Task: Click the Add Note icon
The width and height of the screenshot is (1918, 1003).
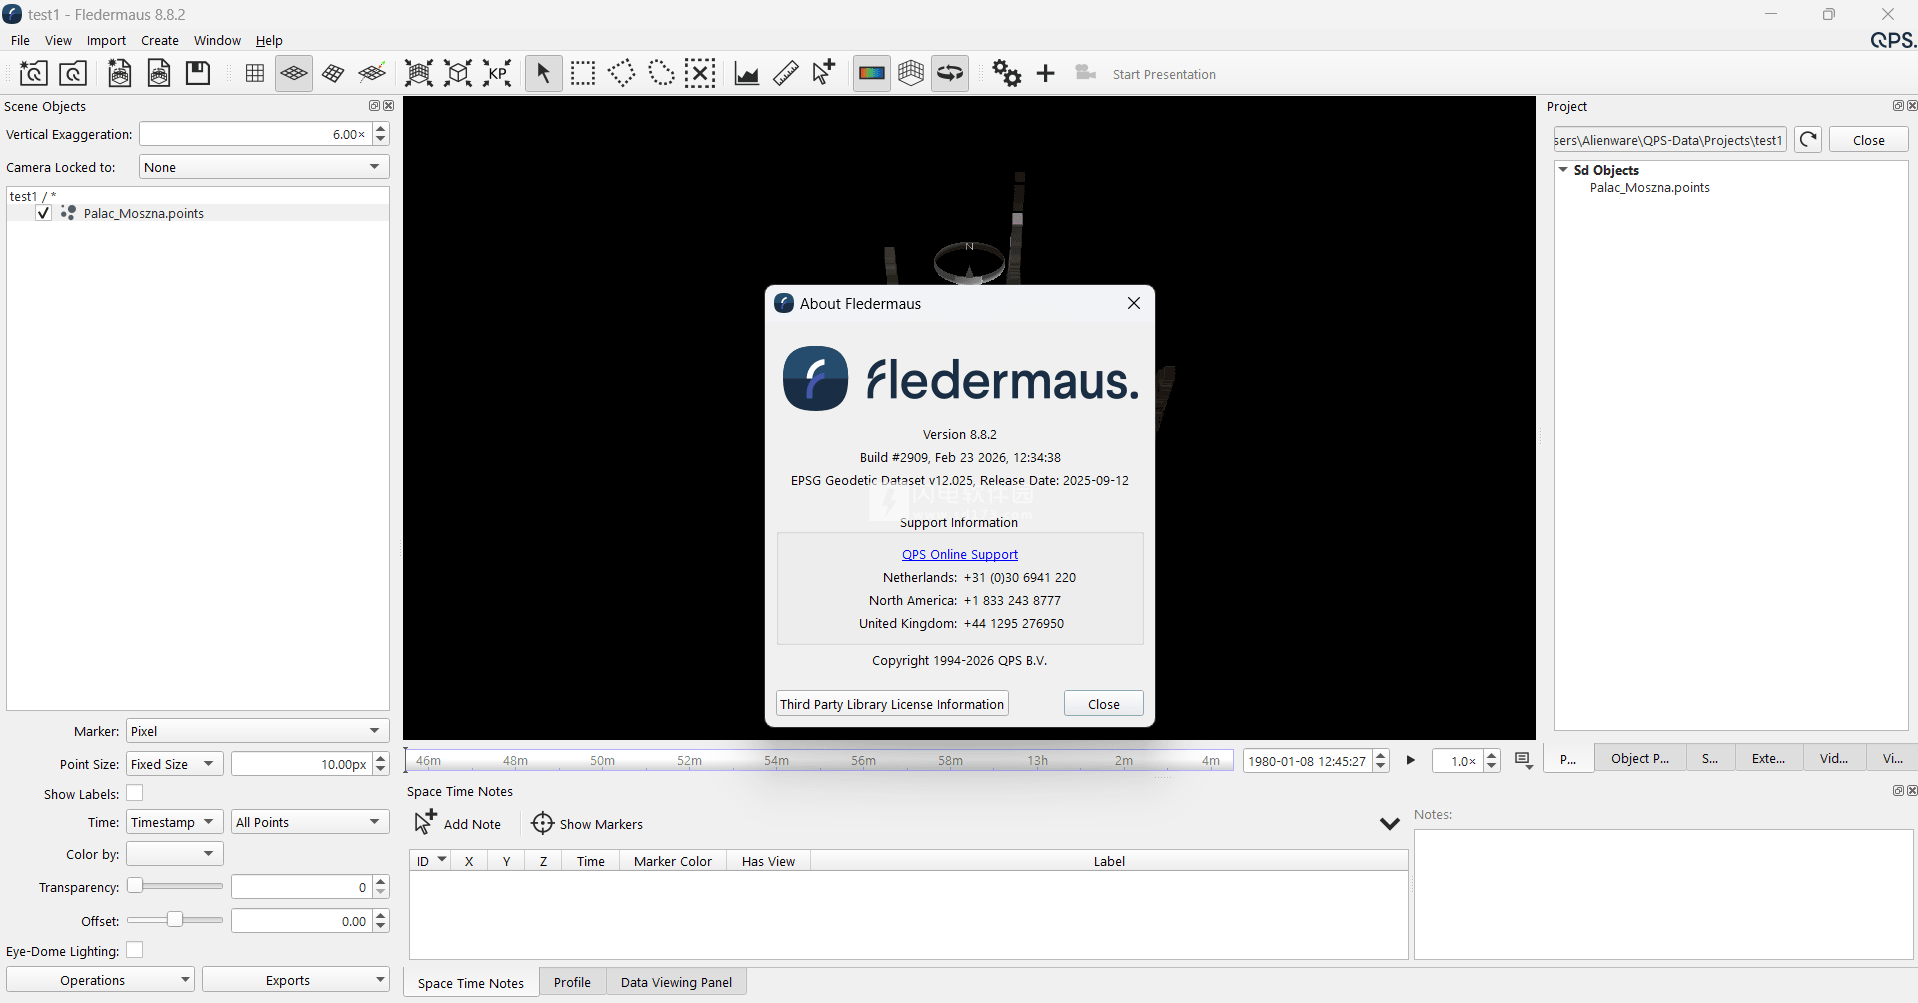Action: [426, 823]
